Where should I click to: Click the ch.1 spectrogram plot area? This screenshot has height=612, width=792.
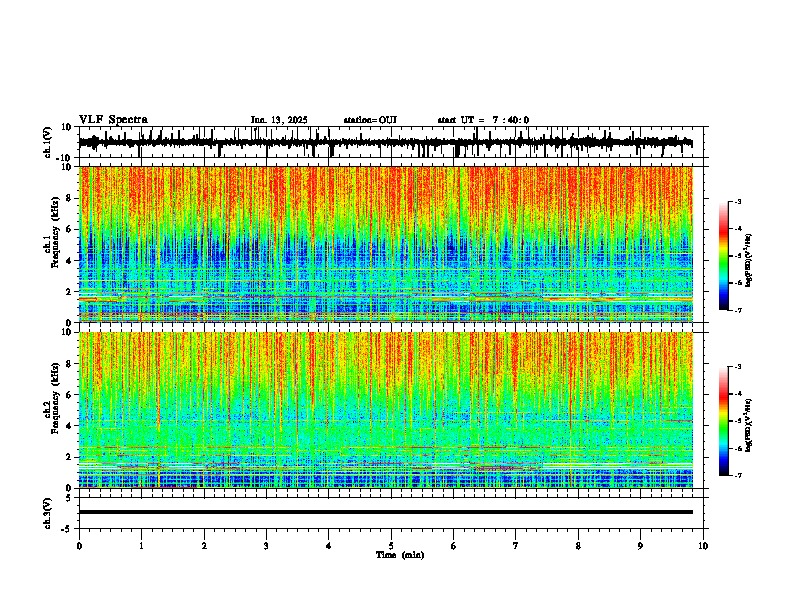click(386, 244)
